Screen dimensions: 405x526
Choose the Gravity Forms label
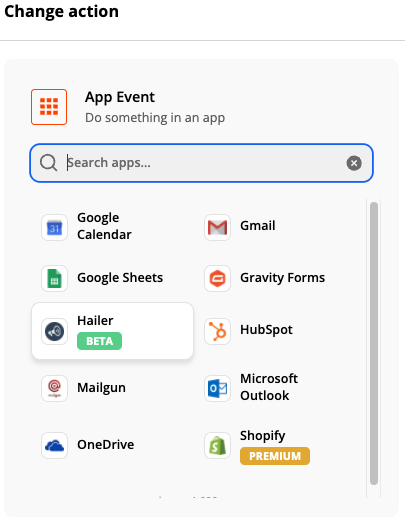283,278
